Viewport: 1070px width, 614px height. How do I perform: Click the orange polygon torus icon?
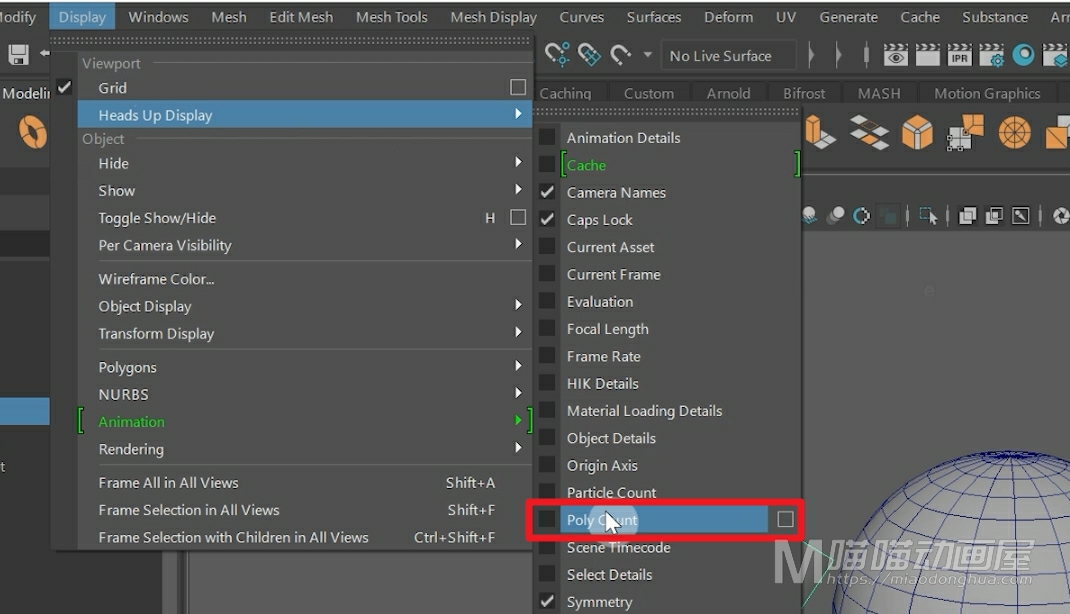click(x=32, y=132)
